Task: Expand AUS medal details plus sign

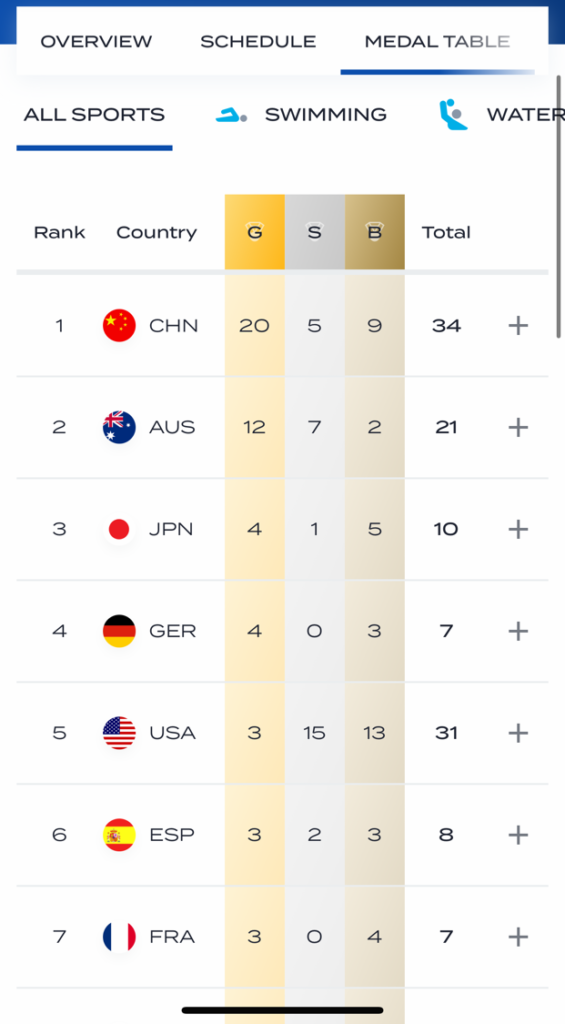Action: tap(518, 427)
